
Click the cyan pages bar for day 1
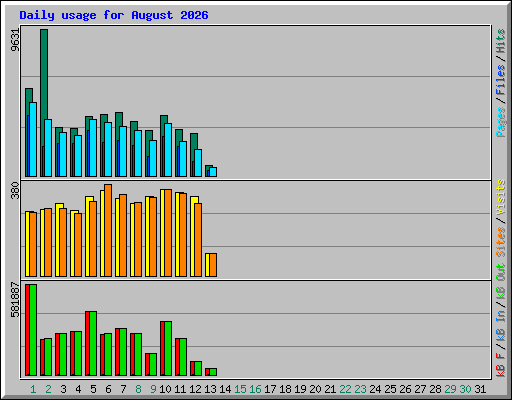(x=33, y=139)
